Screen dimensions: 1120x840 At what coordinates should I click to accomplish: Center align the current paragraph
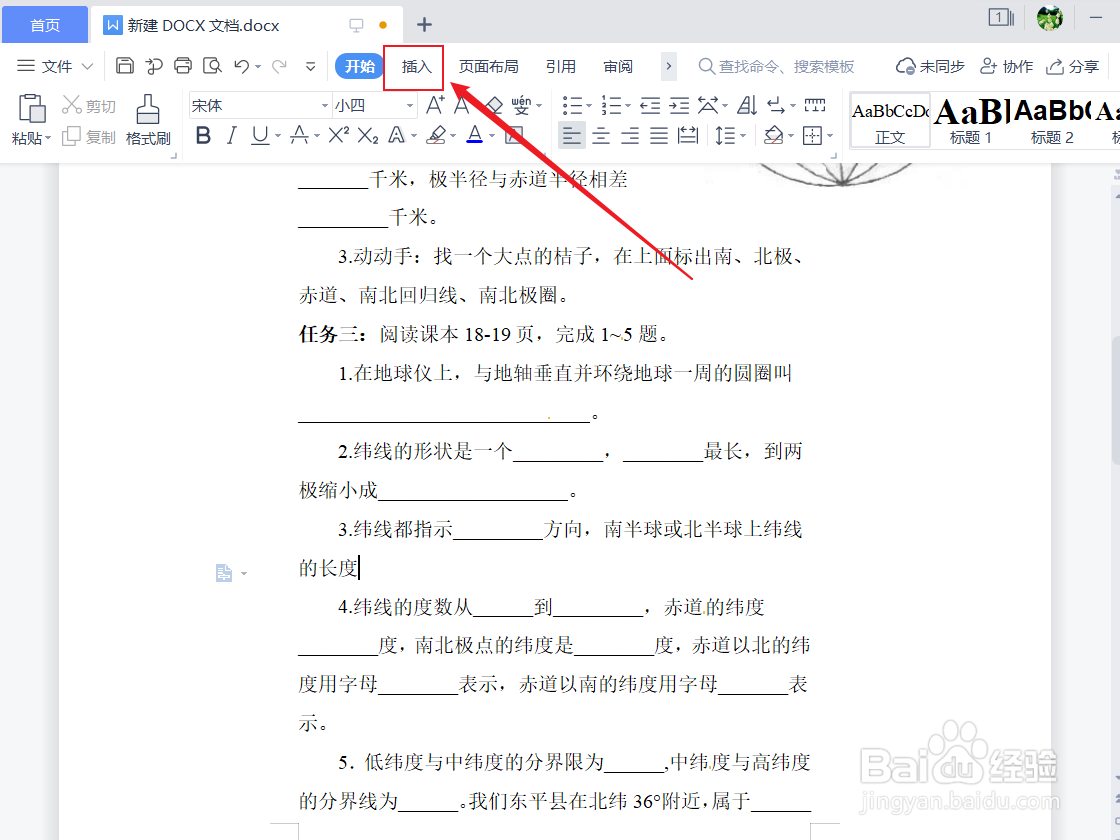point(600,135)
